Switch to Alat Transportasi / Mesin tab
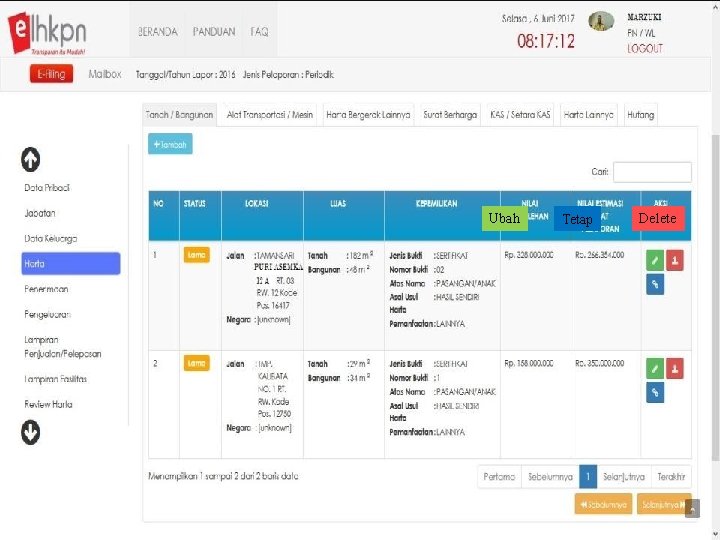This screenshot has height=540, width=720. (270, 115)
